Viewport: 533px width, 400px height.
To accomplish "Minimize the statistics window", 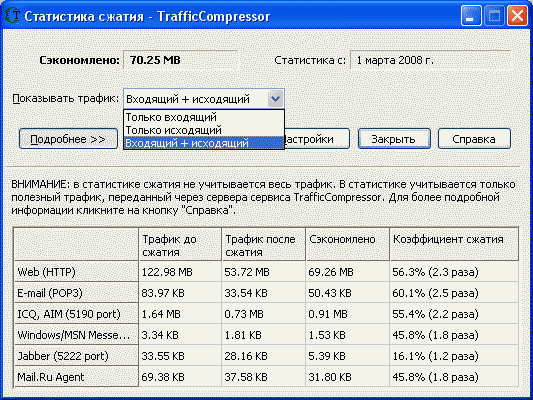I will [x=471, y=16].
